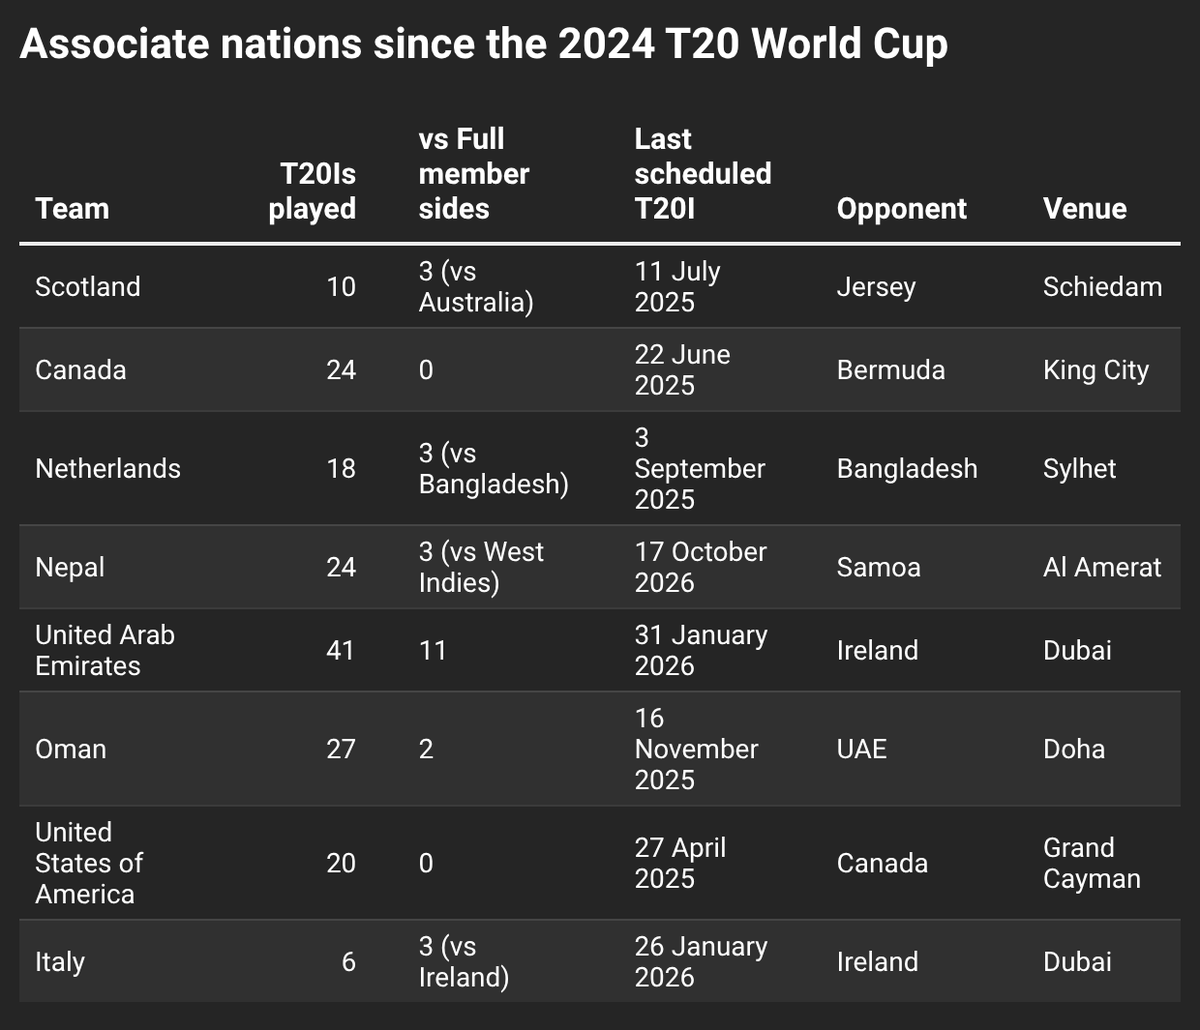Click the Sylhet venue cell
This screenshot has width=1200, height=1030.
click(1079, 468)
